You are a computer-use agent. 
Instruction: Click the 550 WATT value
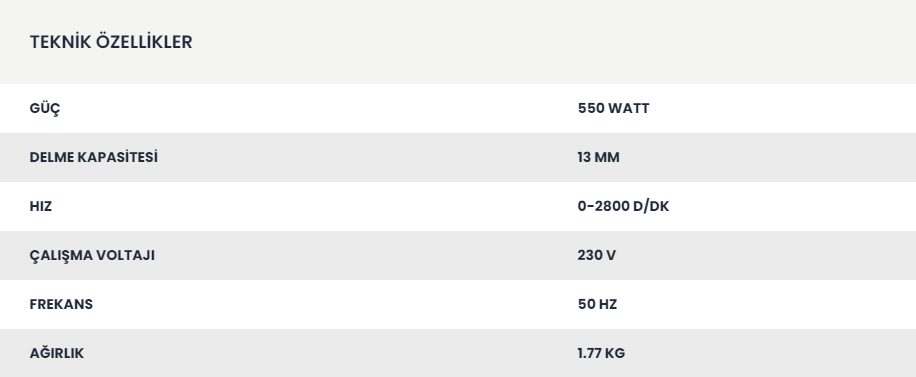613,108
